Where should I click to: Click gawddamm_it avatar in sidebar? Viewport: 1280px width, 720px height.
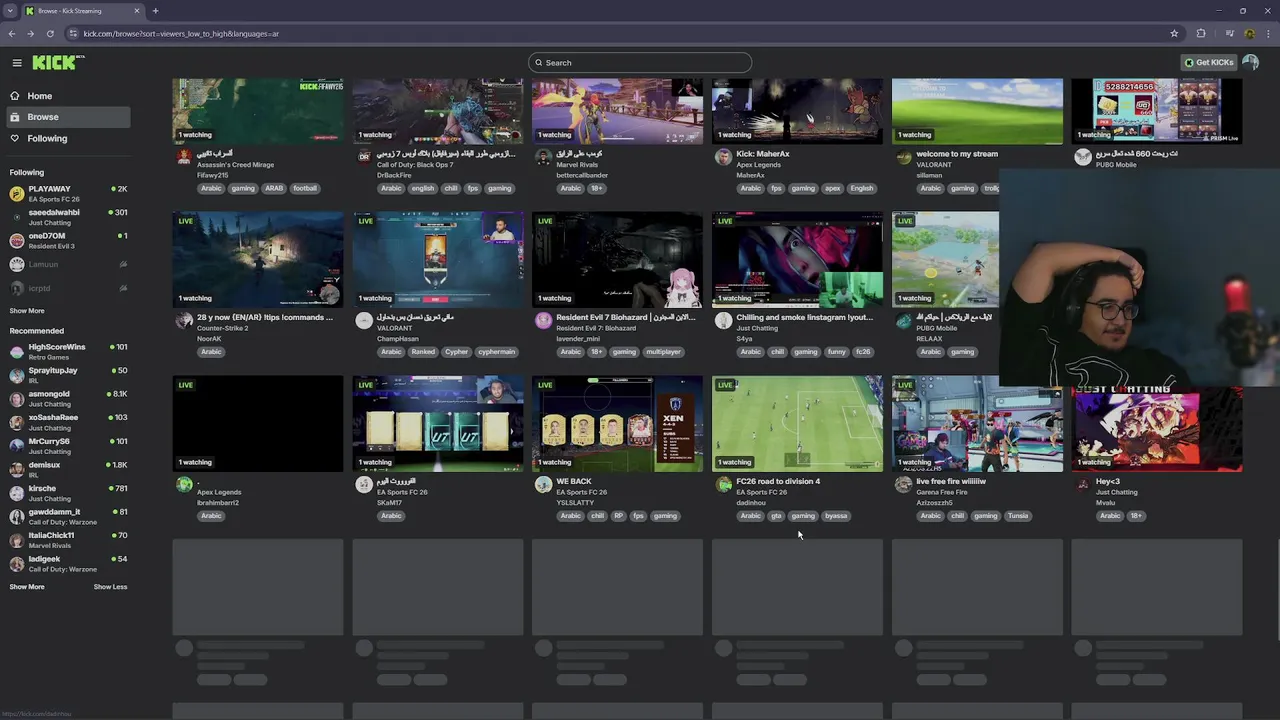tap(17, 516)
